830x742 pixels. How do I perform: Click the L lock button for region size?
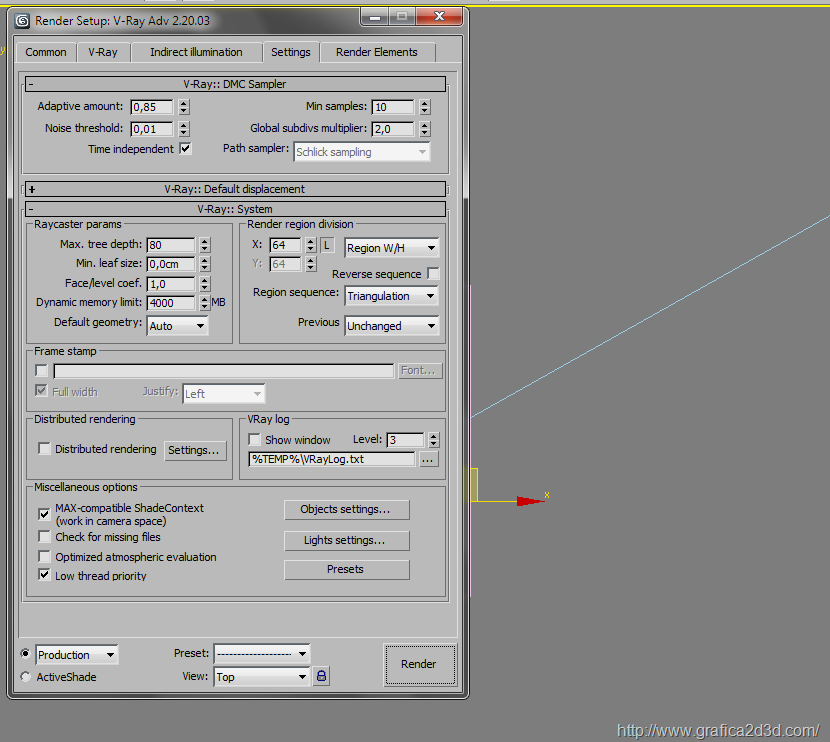327,245
